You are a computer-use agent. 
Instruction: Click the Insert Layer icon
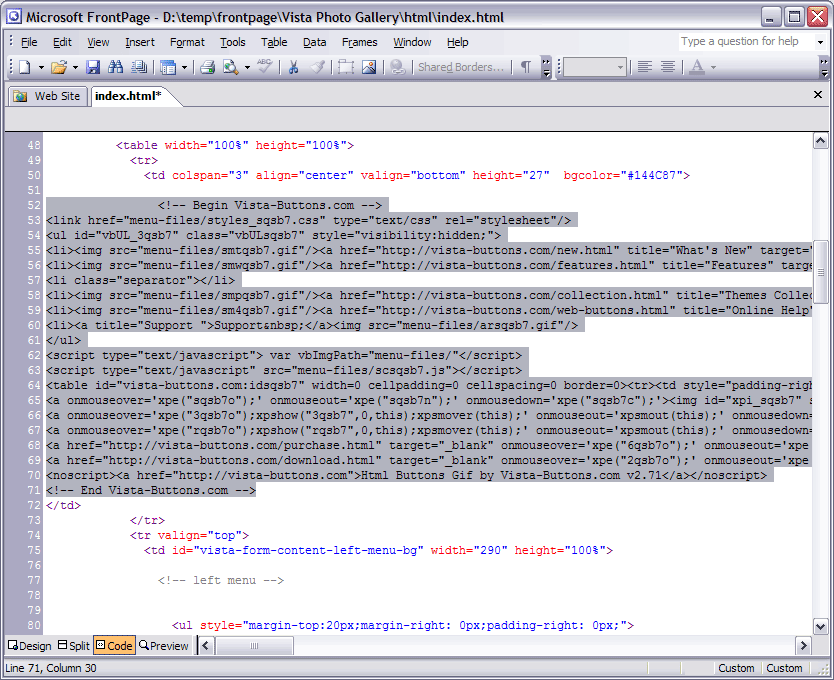point(346,67)
